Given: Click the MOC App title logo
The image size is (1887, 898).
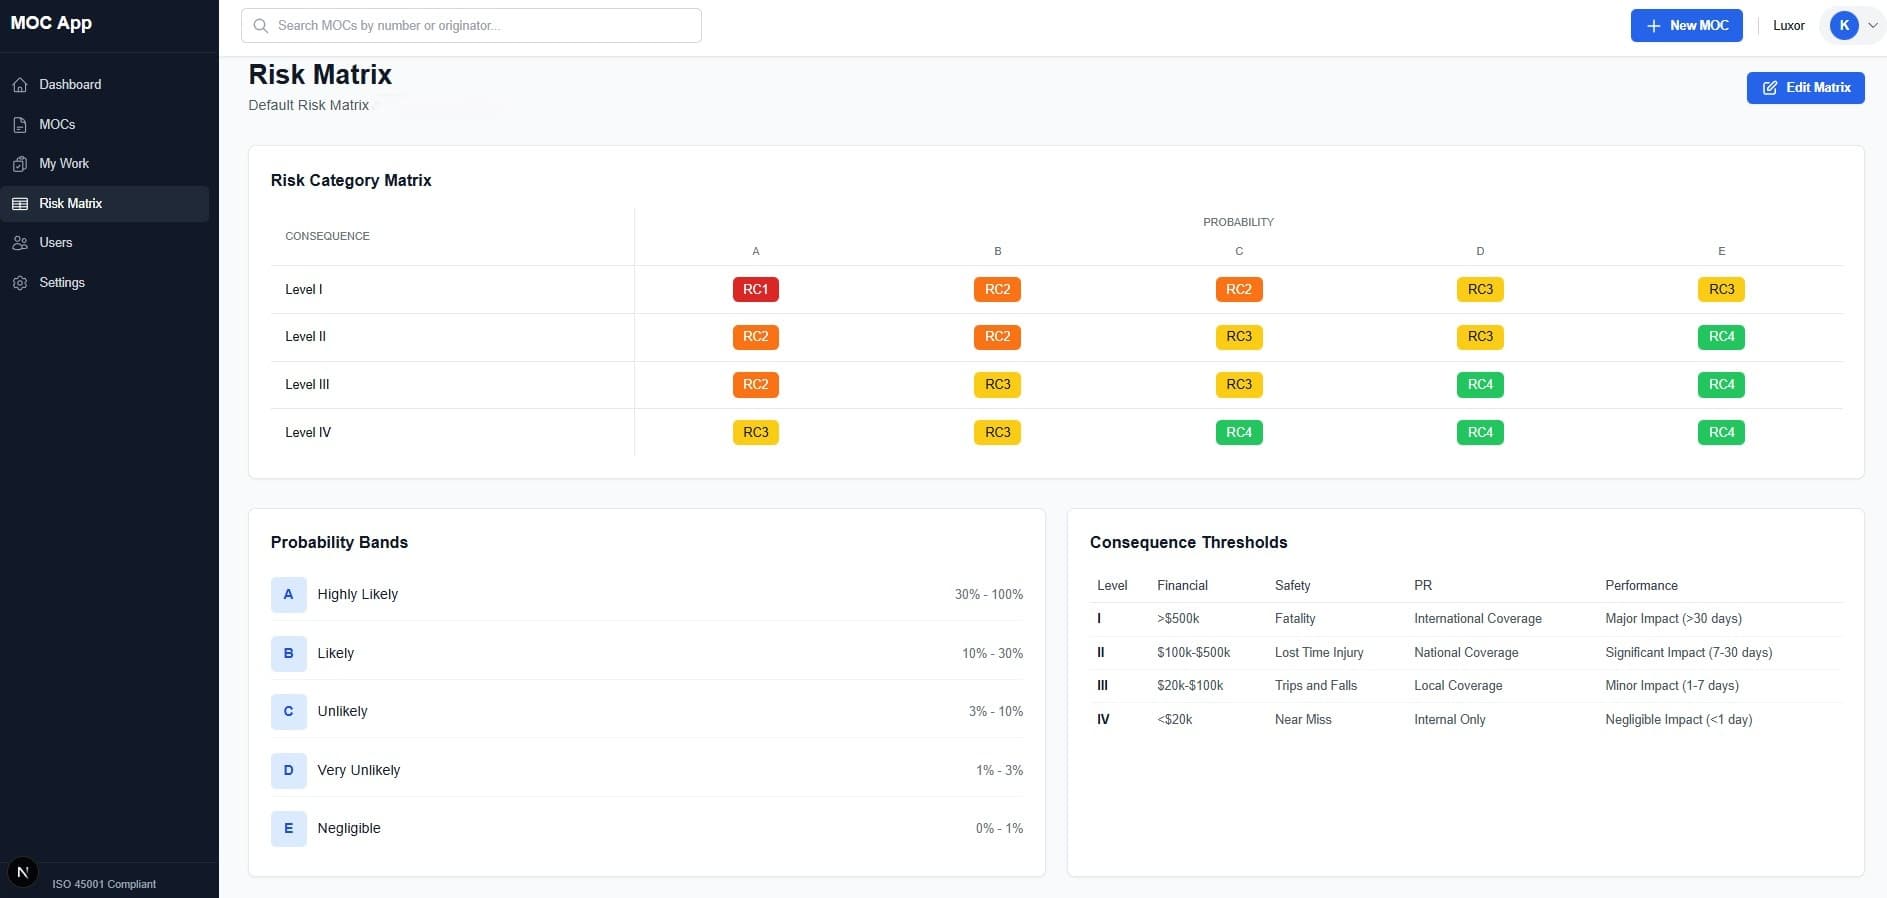Looking at the screenshot, I should coord(51,23).
